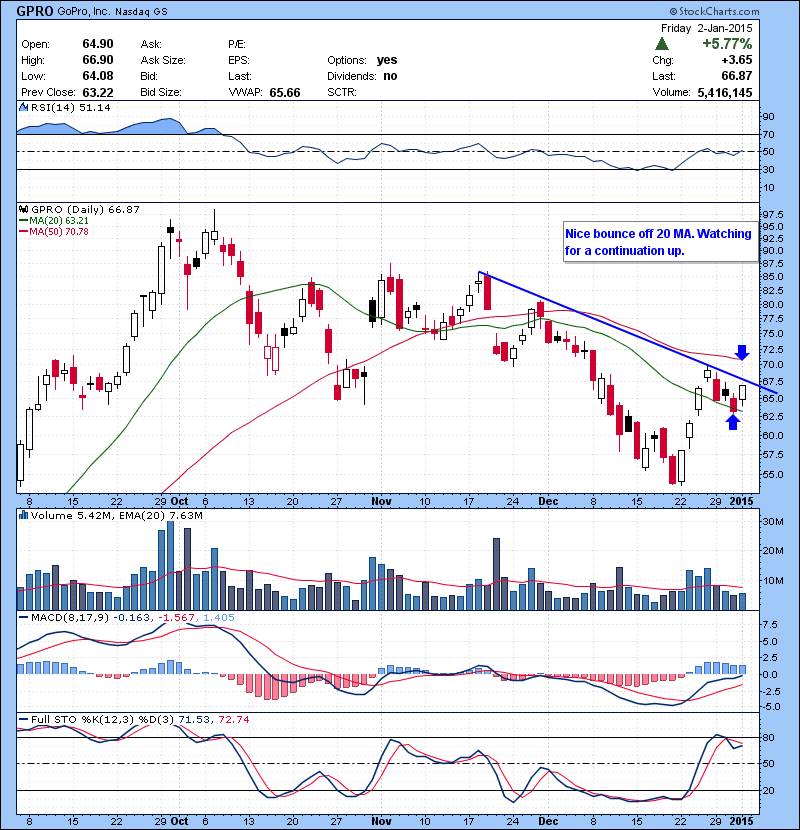Image resolution: width=800 pixels, height=830 pixels.
Task: Click the GPRO (Daily) candlestick legend icon
Action: pos(24,209)
